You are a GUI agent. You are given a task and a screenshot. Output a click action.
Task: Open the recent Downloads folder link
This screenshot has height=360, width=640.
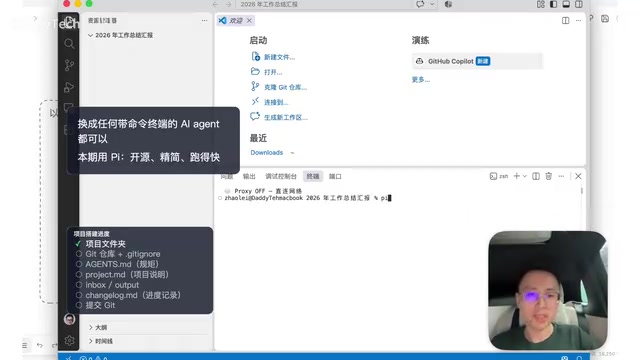pos(267,153)
